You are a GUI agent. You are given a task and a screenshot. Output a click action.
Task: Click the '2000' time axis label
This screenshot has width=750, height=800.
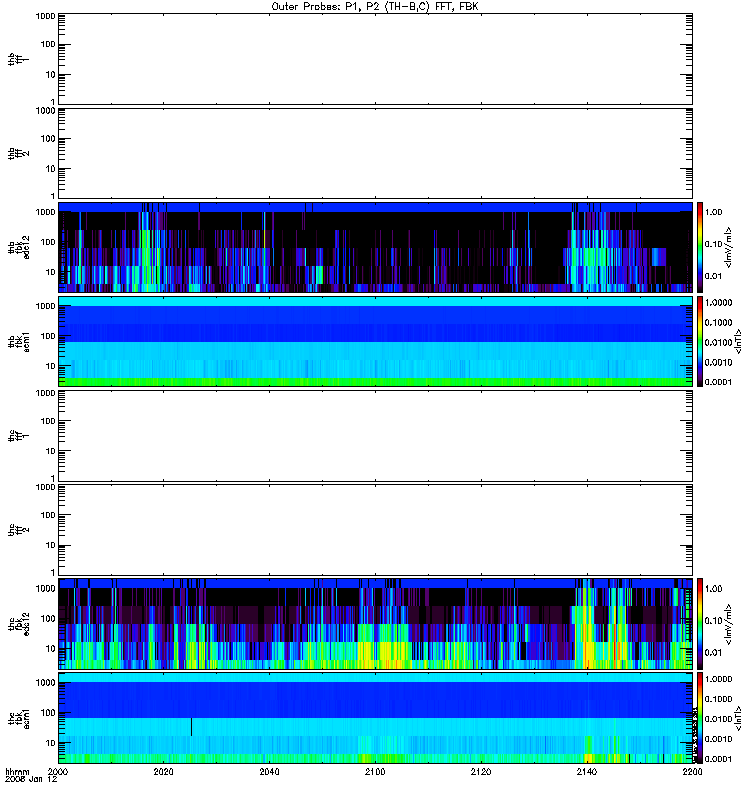[x=58, y=772]
